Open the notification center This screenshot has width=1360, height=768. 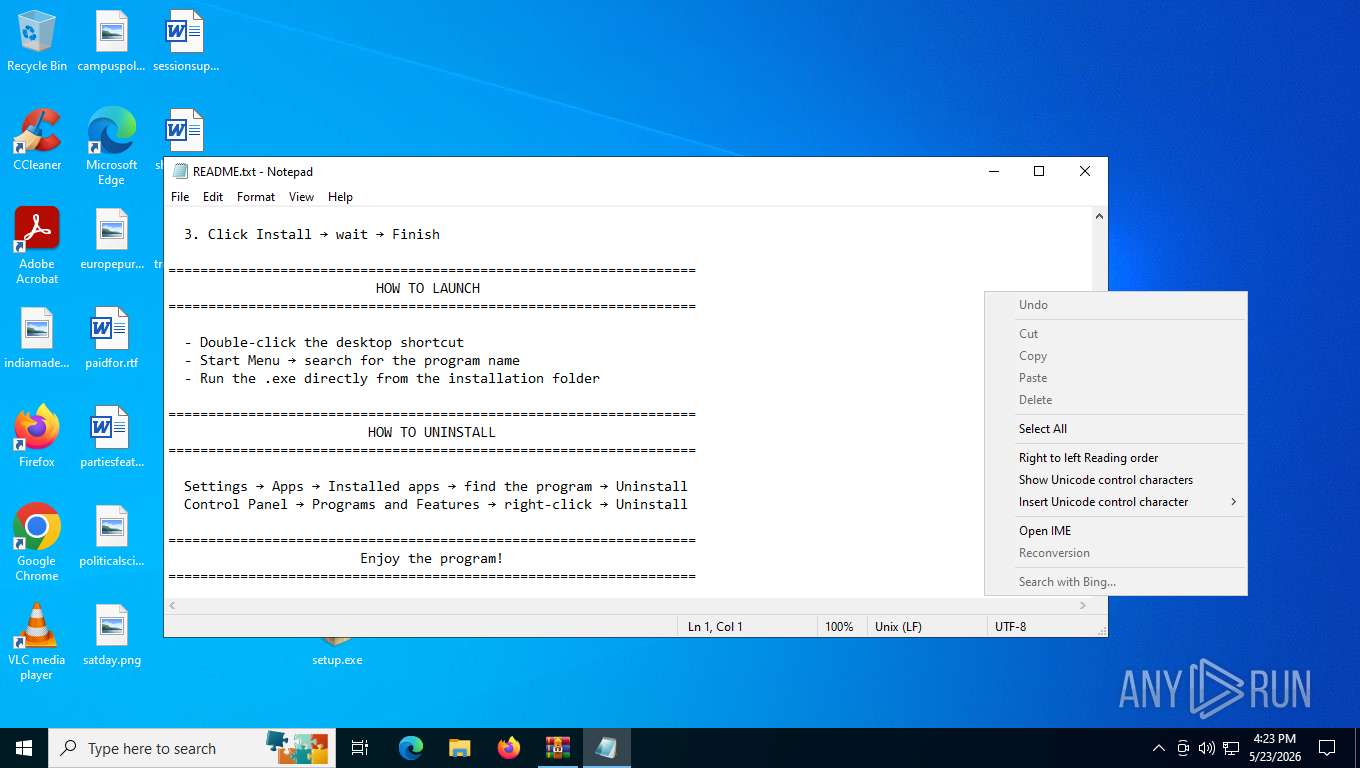[x=1327, y=748]
